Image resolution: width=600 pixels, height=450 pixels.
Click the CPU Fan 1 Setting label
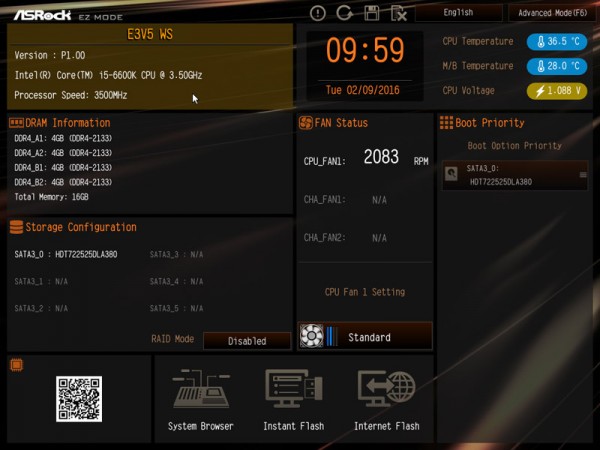click(365, 292)
